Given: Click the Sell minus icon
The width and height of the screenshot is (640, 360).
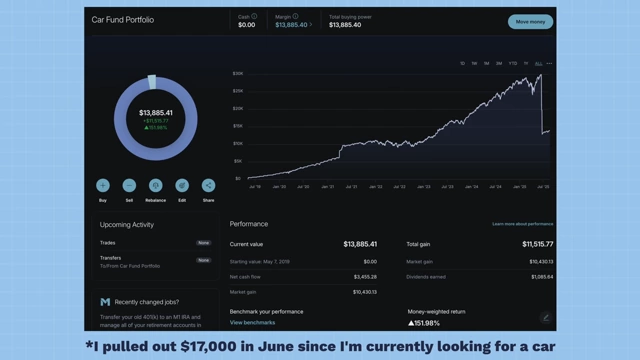Looking at the screenshot, I should point(129,185).
